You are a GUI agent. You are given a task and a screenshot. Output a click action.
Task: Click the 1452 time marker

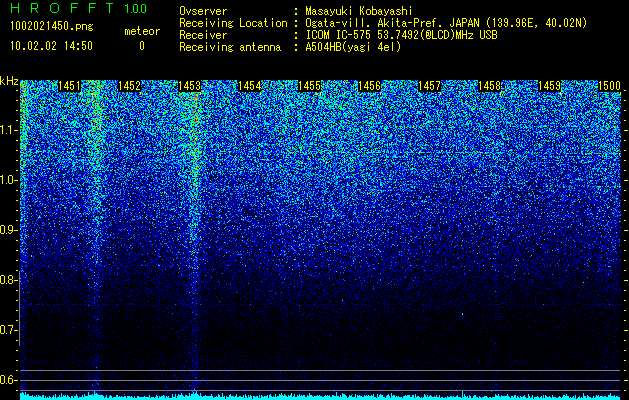(x=130, y=86)
